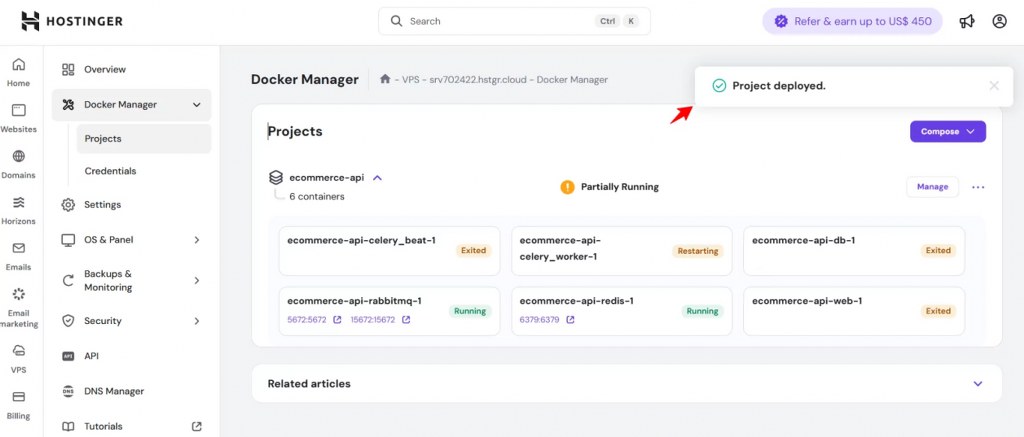The height and width of the screenshot is (437, 1024).
Task: Expand Backups & Monitoring menu
Action: 197,280
